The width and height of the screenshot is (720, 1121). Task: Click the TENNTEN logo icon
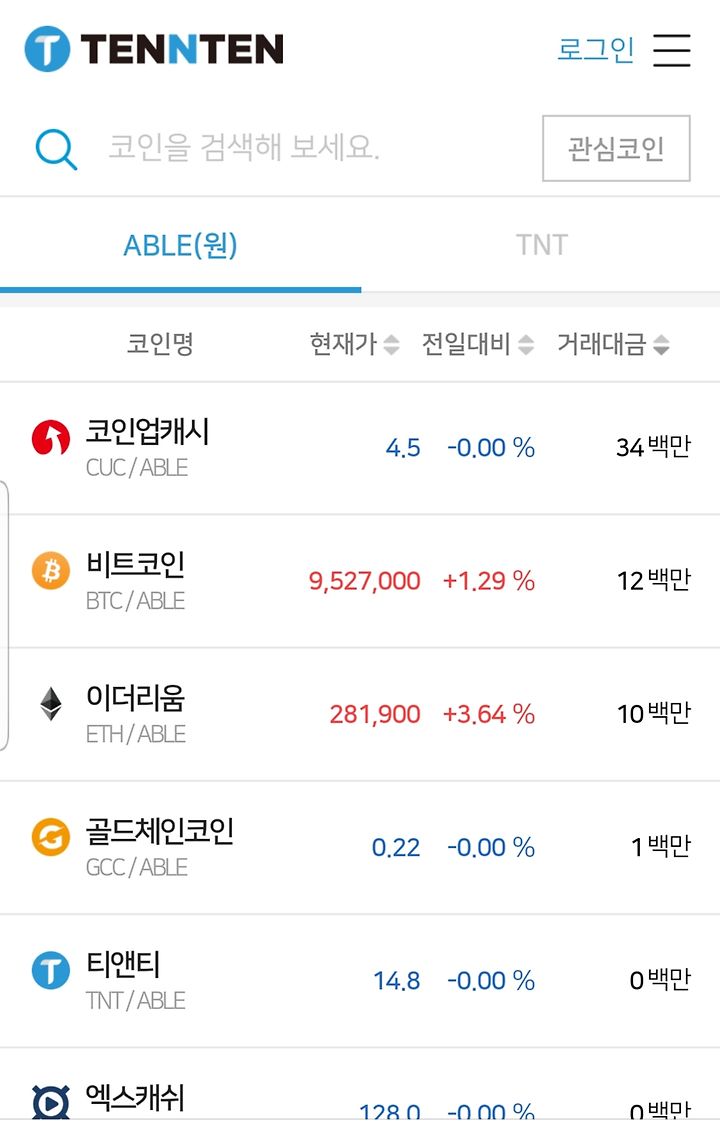tap(47, 49)
